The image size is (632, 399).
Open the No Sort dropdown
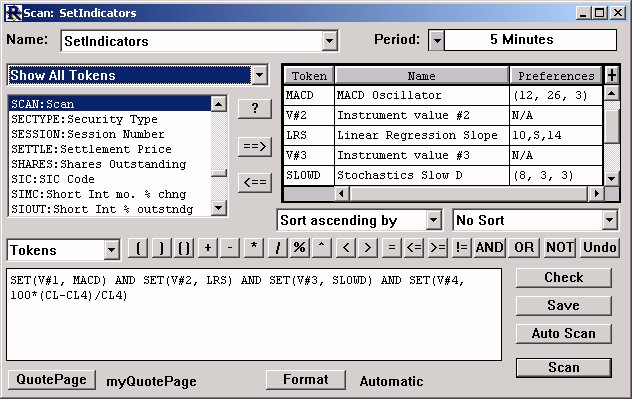pos(609,220)
